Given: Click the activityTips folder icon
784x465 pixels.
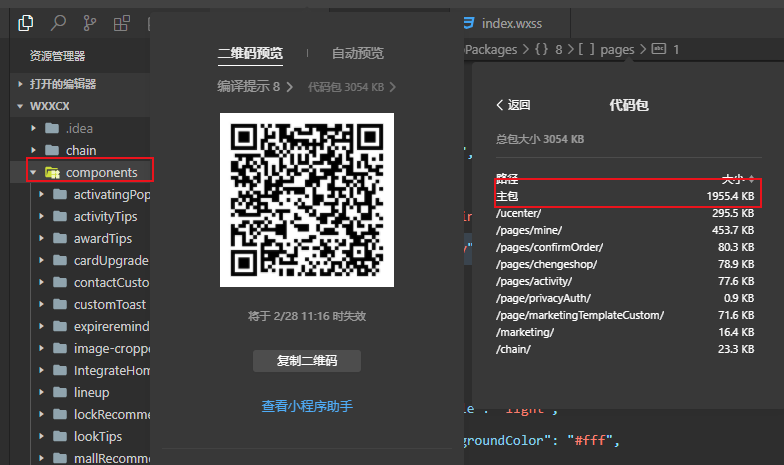Looking at the screenshot, I should 60,216.
